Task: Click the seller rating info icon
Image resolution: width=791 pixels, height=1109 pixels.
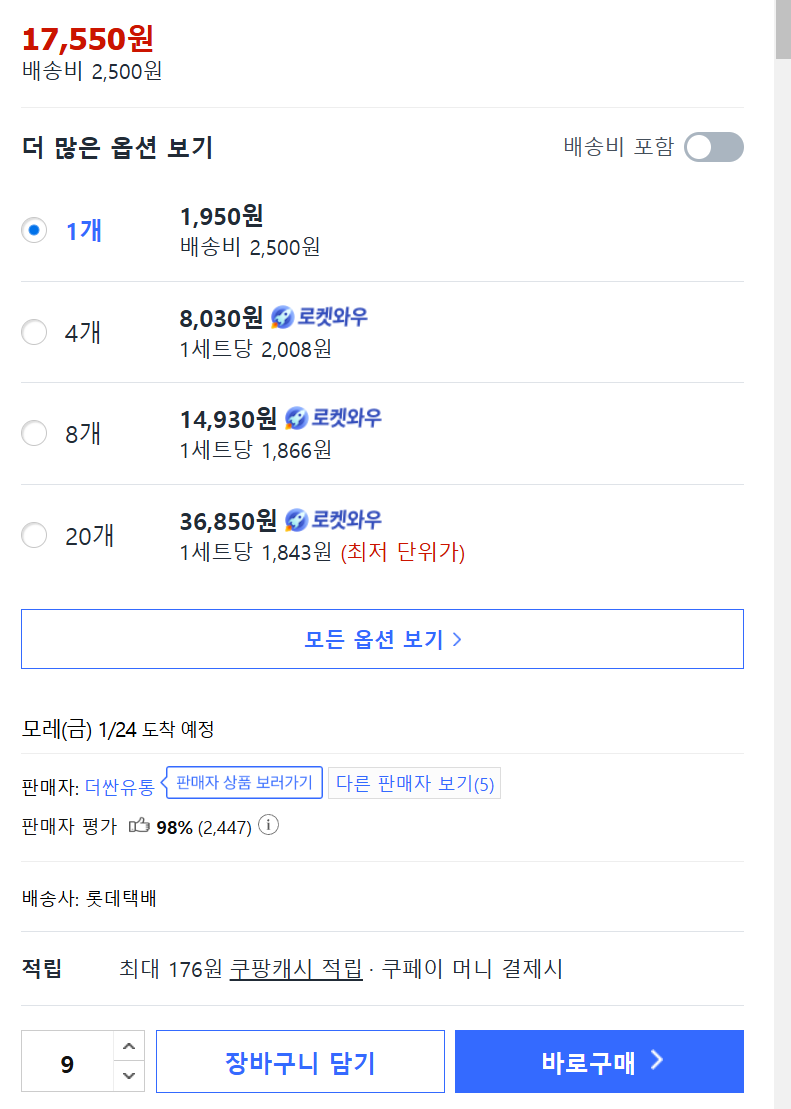Action: pyautogui.click(x=268, y=825)
